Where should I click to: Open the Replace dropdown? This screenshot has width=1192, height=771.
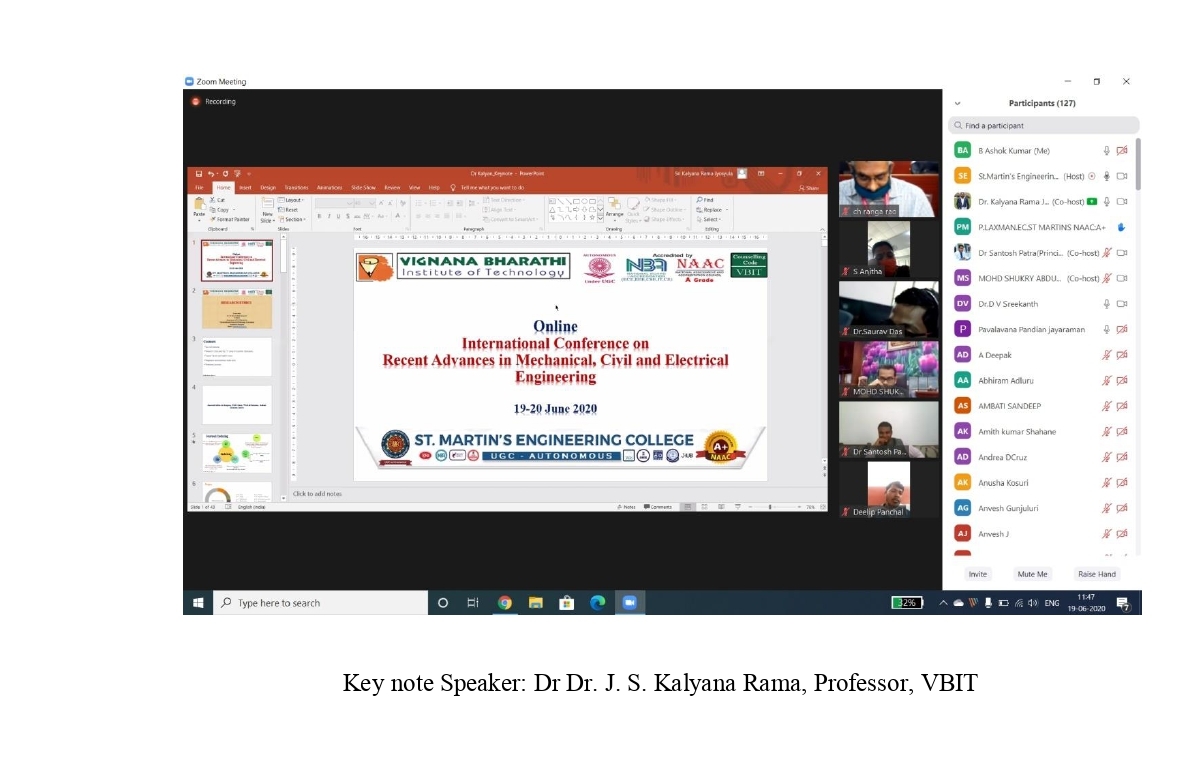point(712,210)
